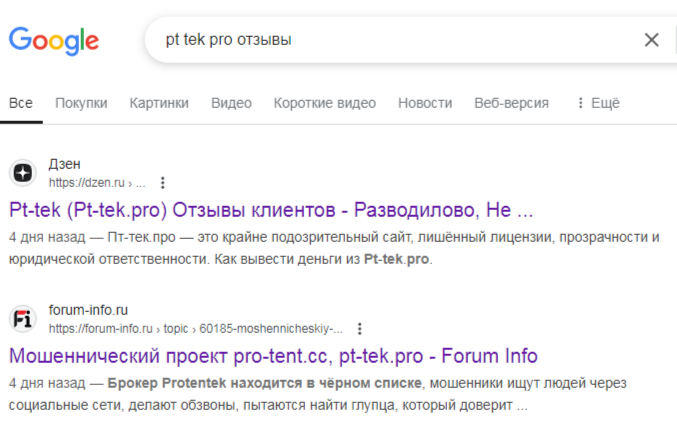The width and height of the screenshot is (677, 432).
Task: Expand the 'Ещё' more options menu
Action: point(599,103)
